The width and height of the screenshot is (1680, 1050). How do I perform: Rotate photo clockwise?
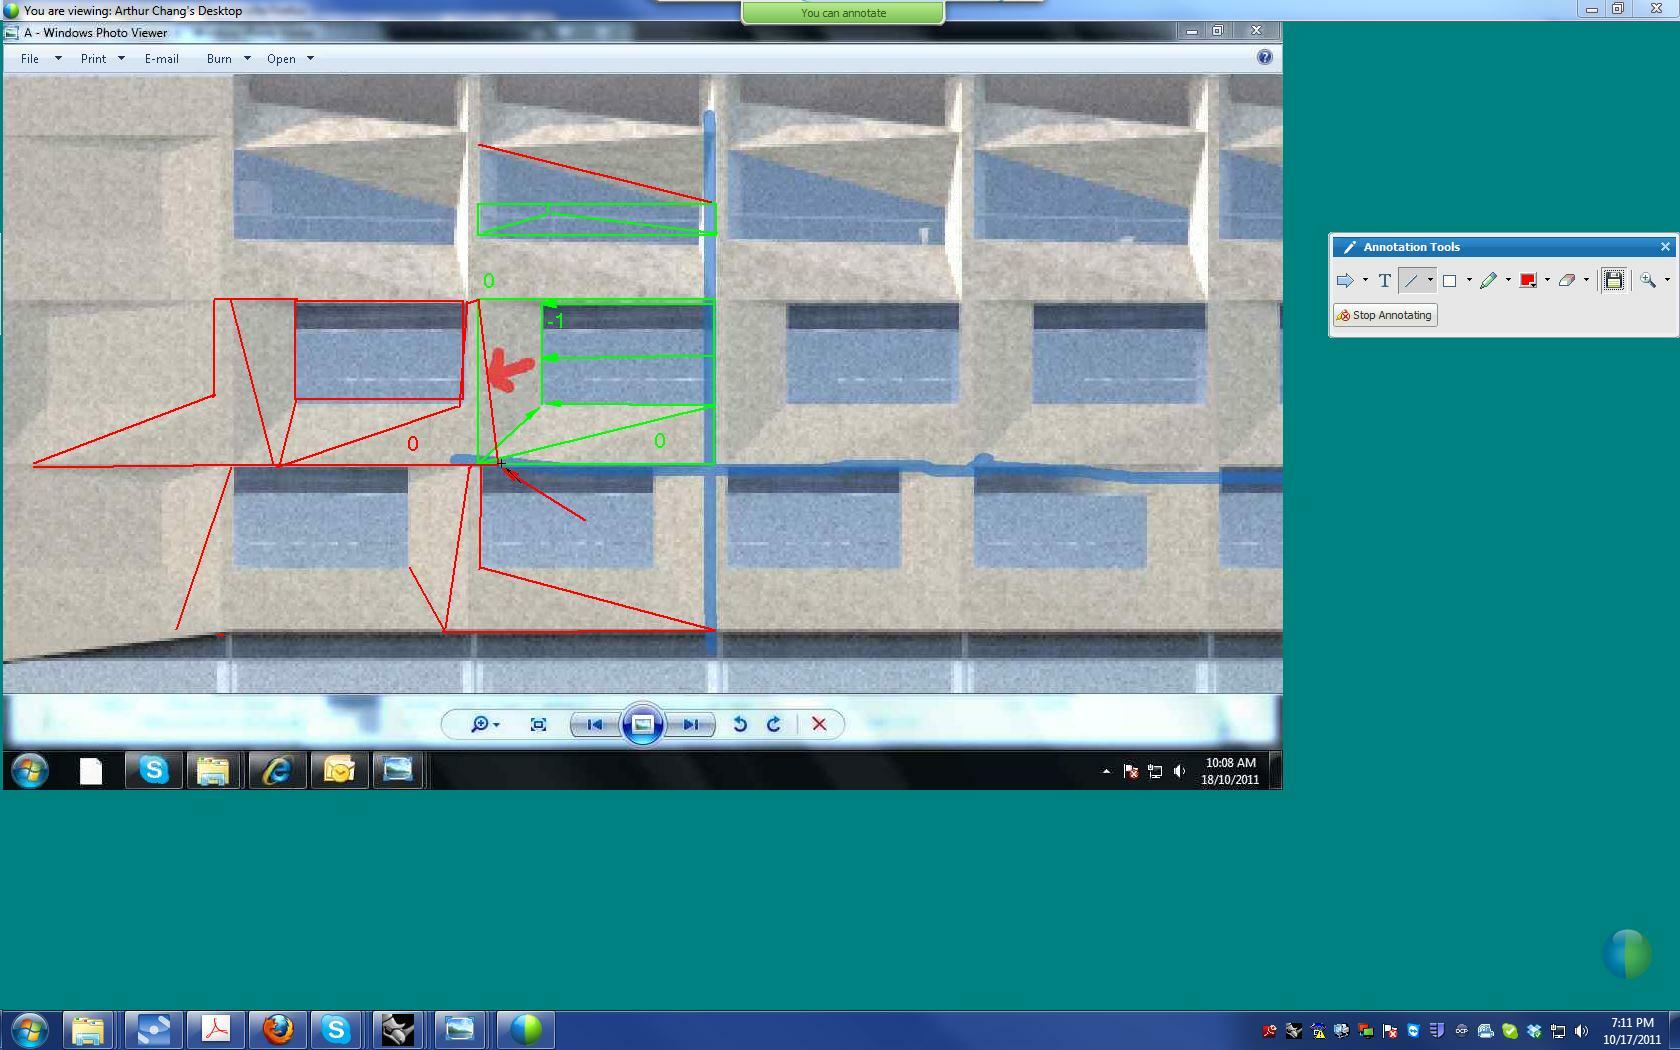pyautogui.click(x=774, y=724)
